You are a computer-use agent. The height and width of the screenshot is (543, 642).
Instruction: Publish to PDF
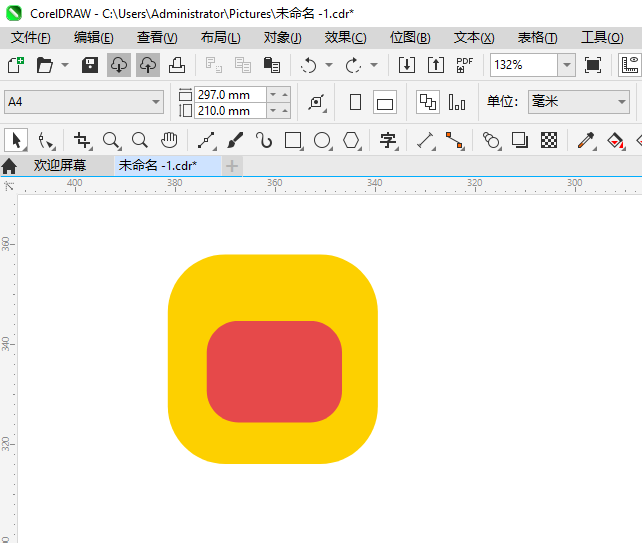[465, 65]
